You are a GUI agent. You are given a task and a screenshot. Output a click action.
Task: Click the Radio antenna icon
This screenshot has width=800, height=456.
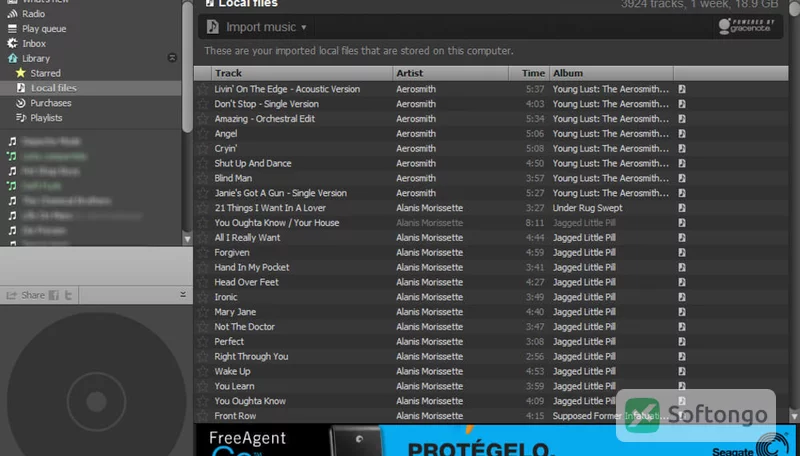point(12,14)
